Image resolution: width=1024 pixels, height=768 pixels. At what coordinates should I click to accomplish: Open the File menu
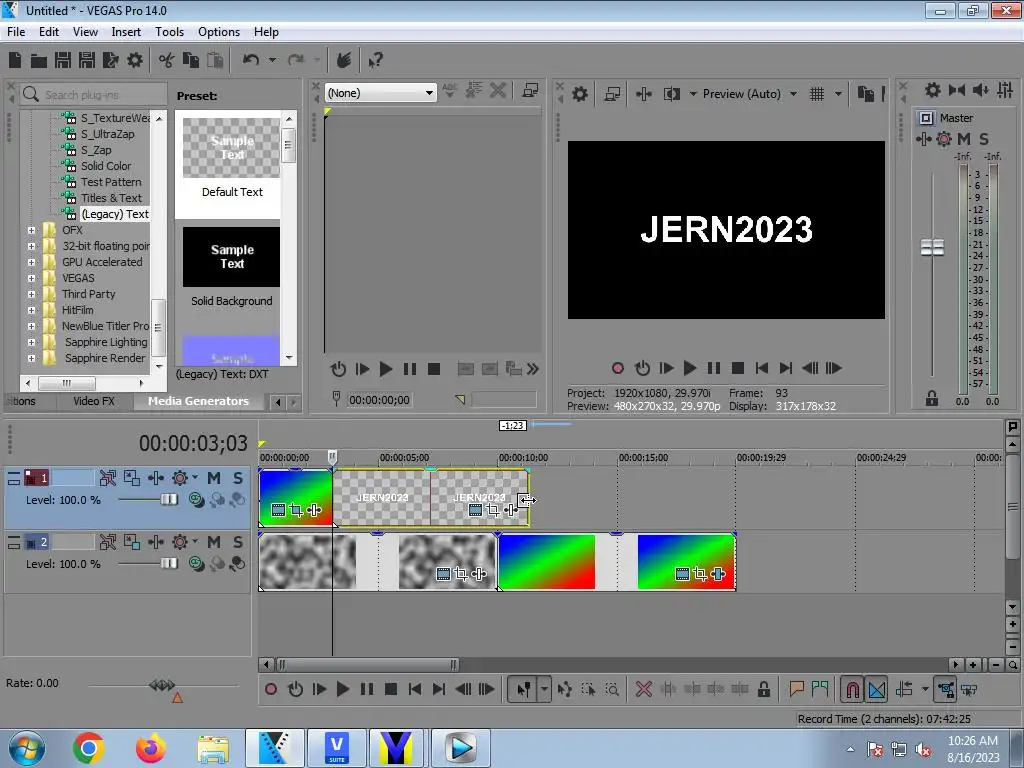(16, 32)
